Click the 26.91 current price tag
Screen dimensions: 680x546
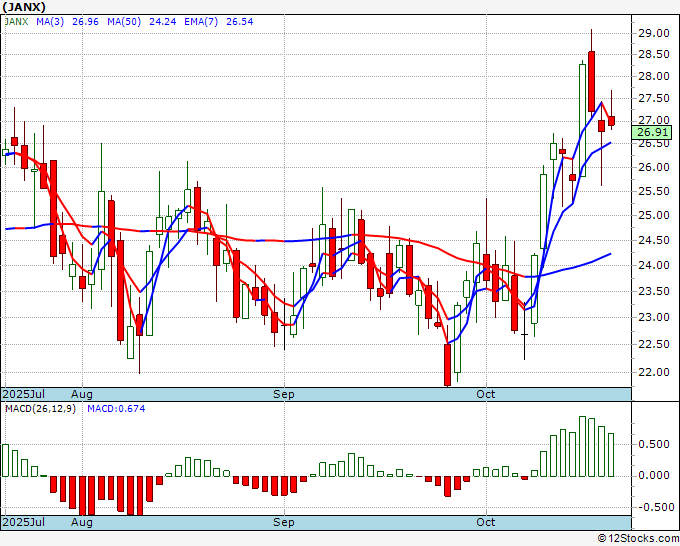(651, 132)
